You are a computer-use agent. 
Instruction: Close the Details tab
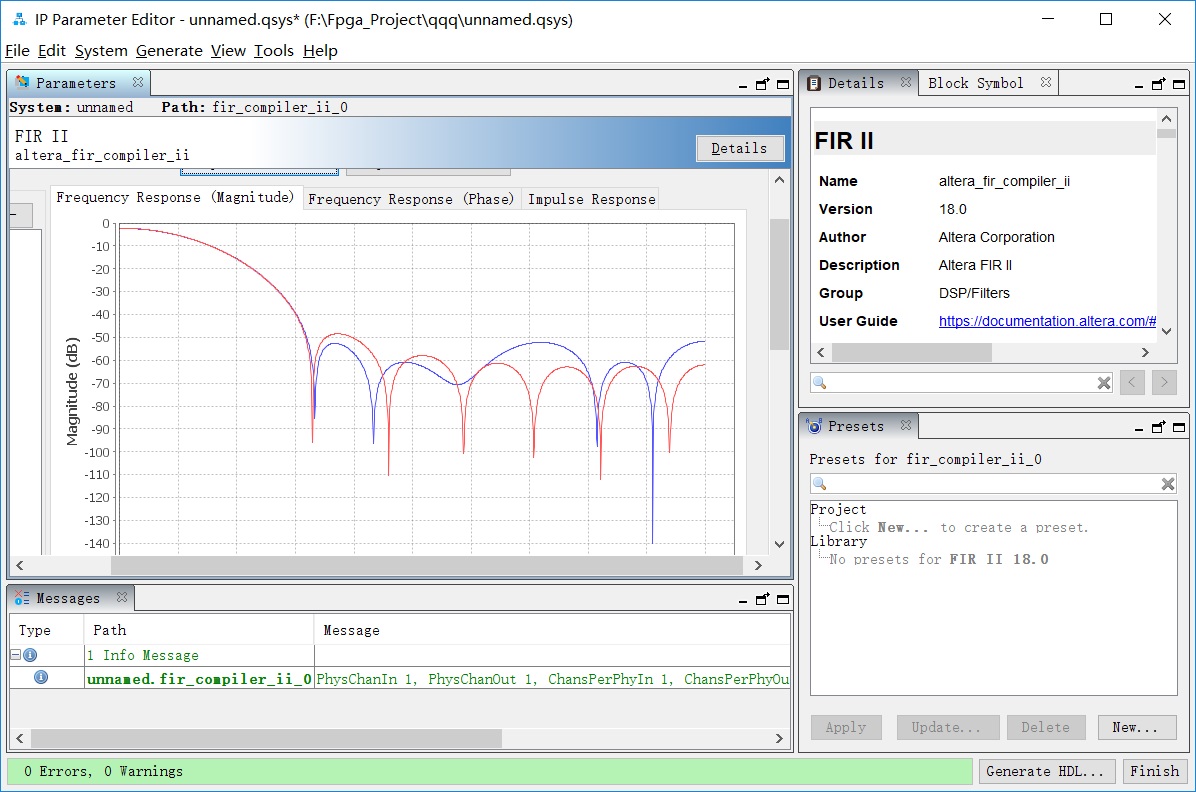[905, 82]
